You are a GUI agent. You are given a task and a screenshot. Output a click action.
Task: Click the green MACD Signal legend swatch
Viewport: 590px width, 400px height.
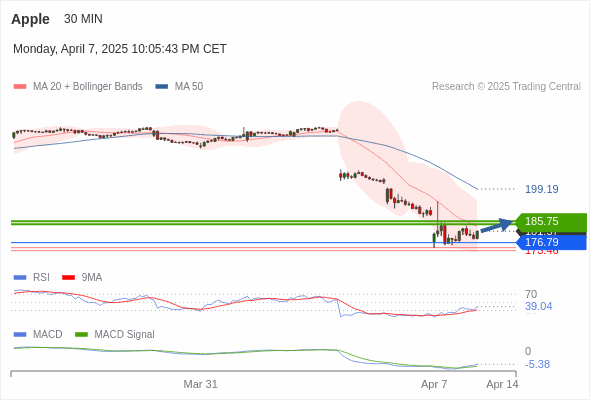(x=81, y=334)
